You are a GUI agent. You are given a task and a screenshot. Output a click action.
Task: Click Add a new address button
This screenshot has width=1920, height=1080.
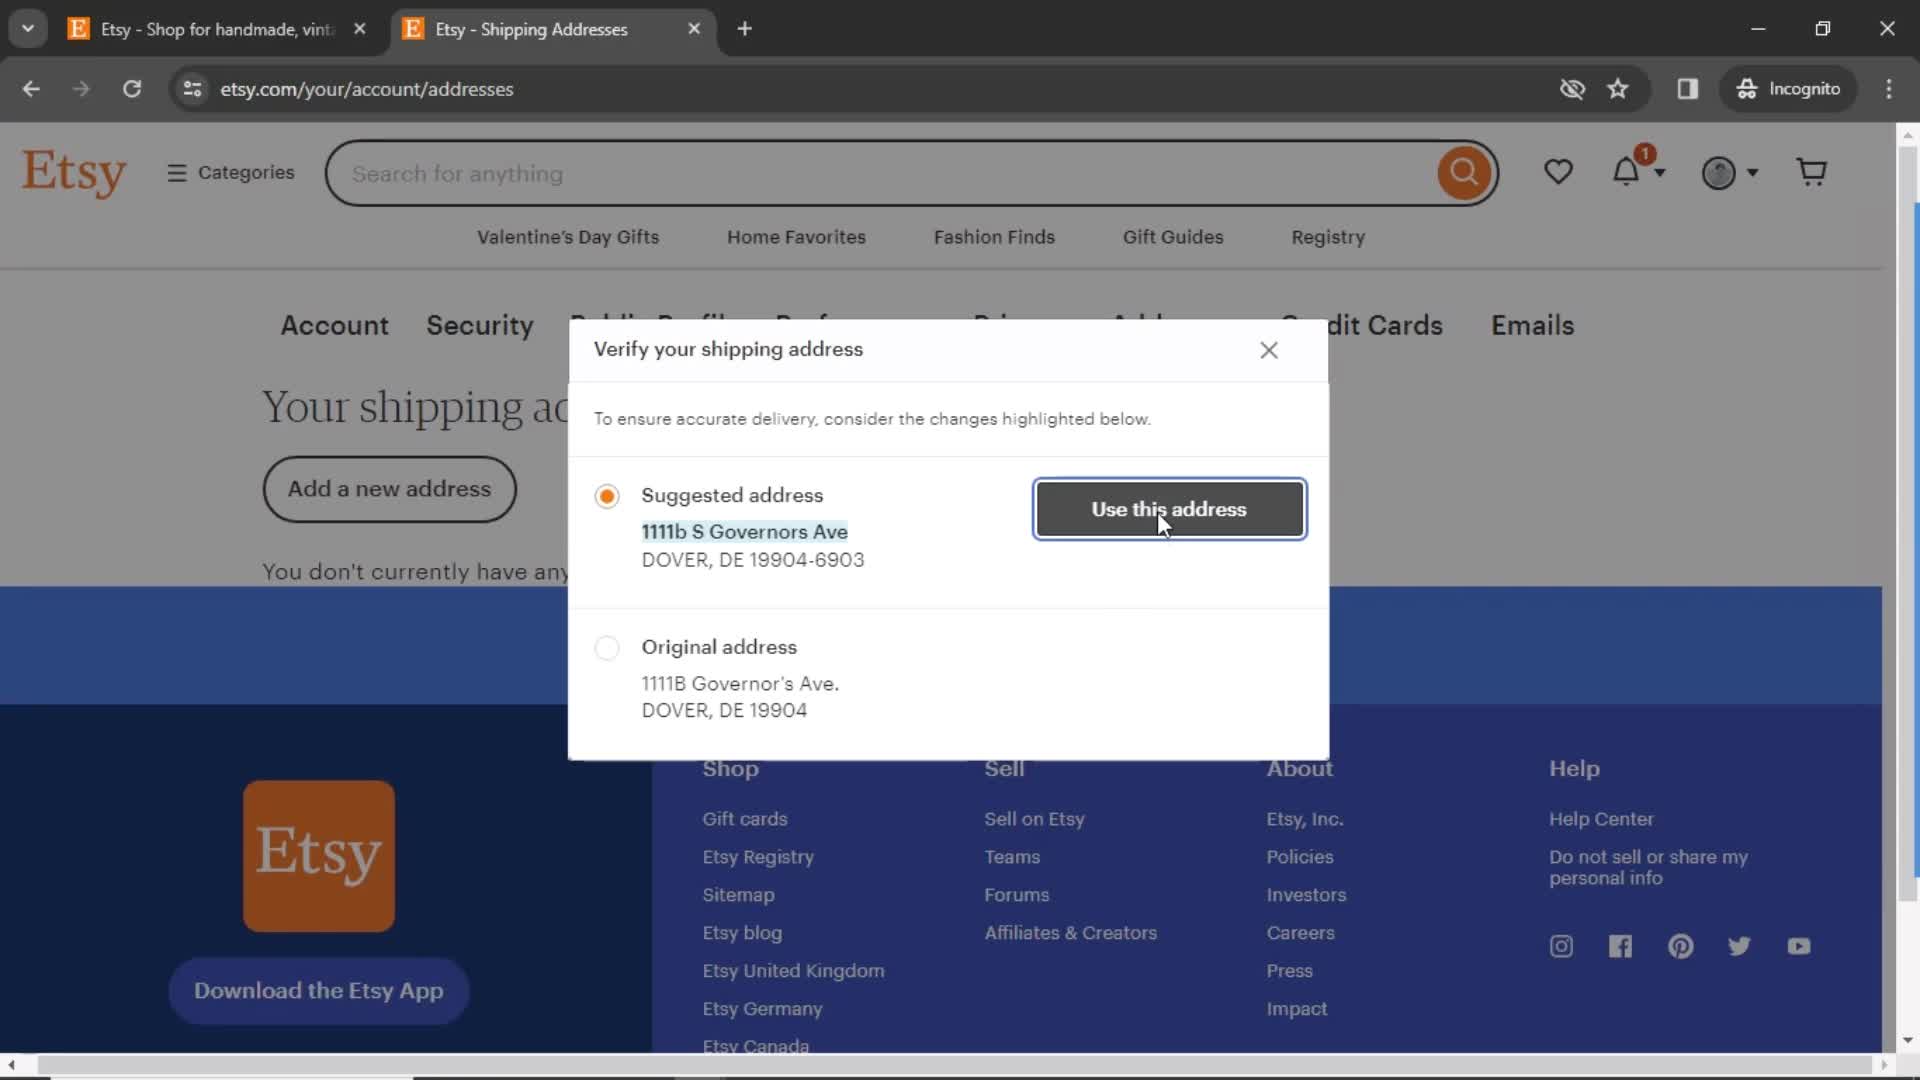point(388,488)
